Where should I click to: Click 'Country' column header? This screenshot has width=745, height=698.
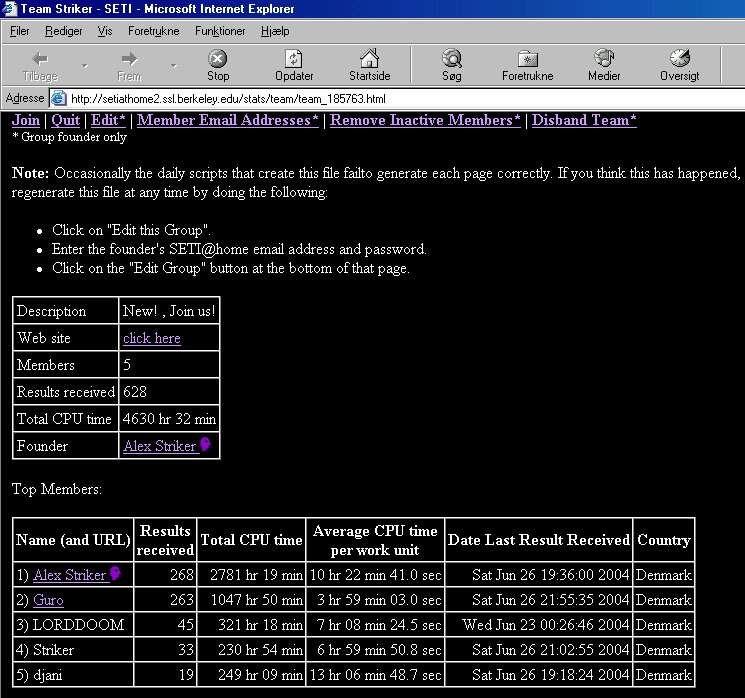coord(664,540)
